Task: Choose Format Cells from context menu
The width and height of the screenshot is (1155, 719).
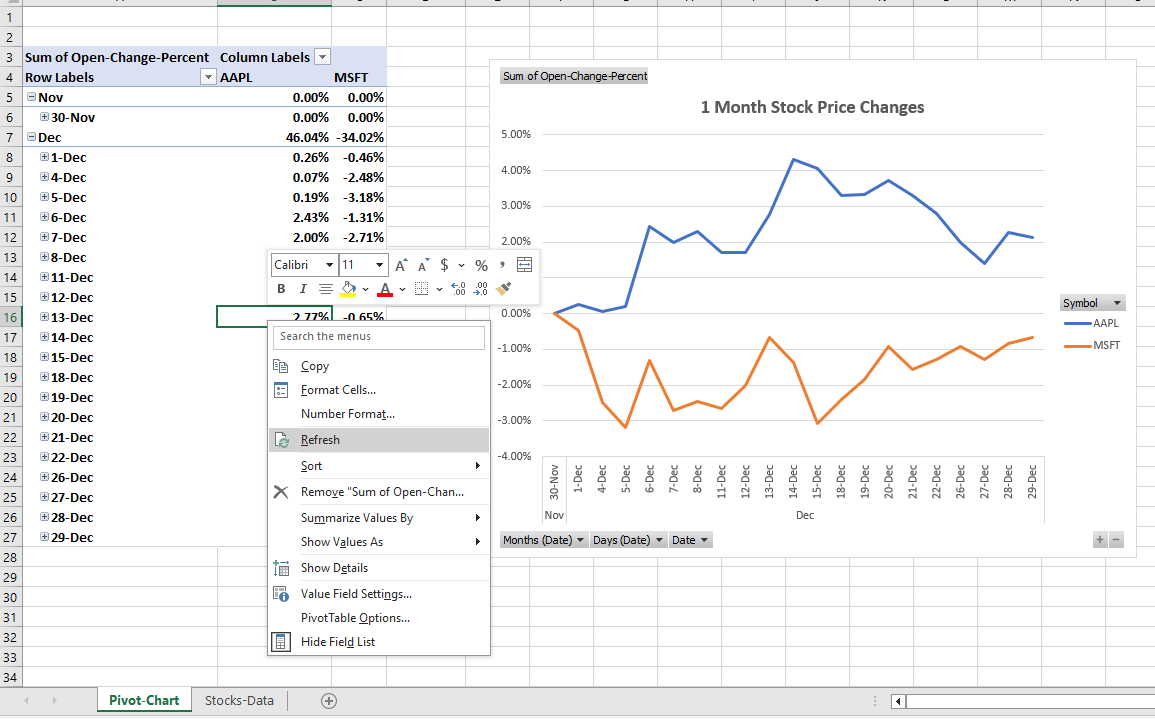Action: click(x=379, y=390)
